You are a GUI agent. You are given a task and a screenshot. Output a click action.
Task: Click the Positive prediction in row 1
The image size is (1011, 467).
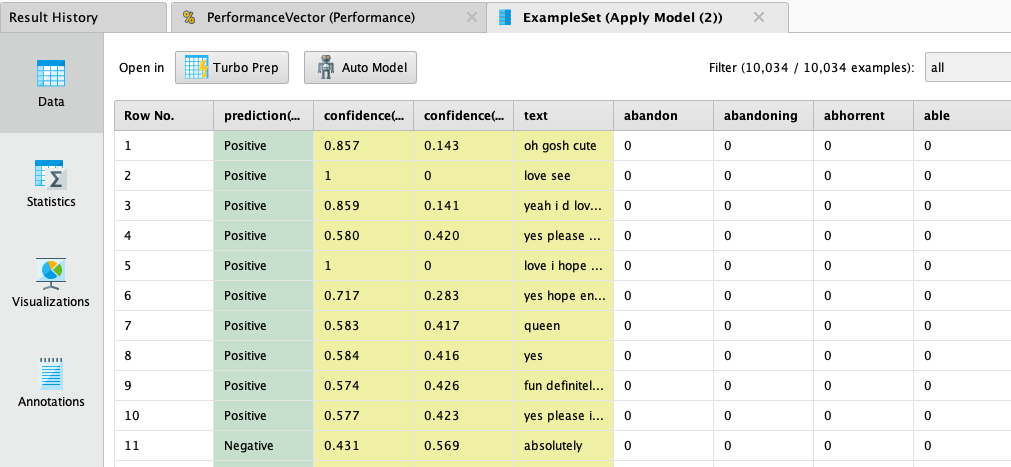[x=264, y=146]
